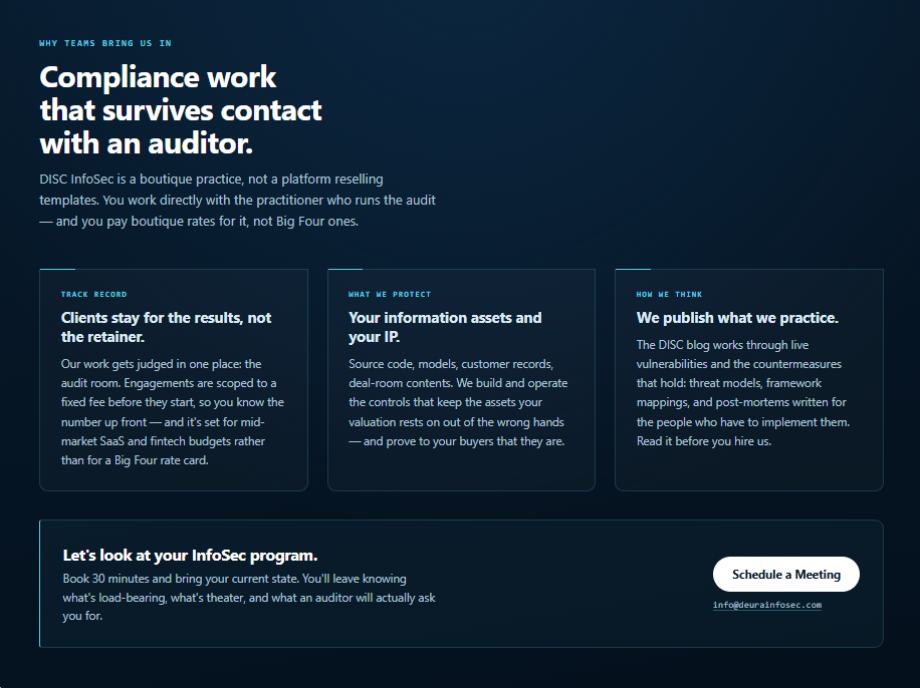The image size is (920, 688).
Task: Click the 'Compliance work that survives contact' headline
Action: tap(181, 110)
